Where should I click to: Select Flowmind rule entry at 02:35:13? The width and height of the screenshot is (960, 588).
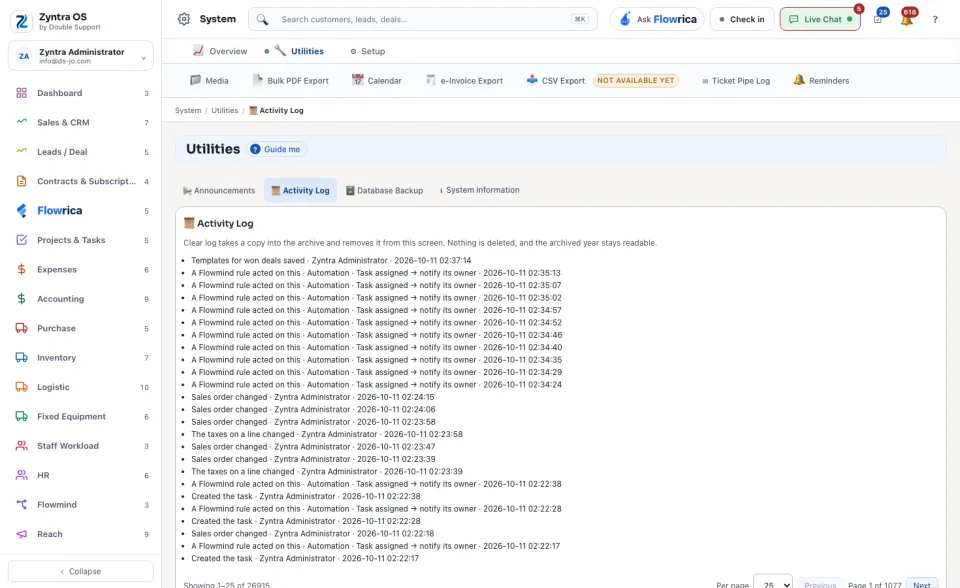coord(376,273)
